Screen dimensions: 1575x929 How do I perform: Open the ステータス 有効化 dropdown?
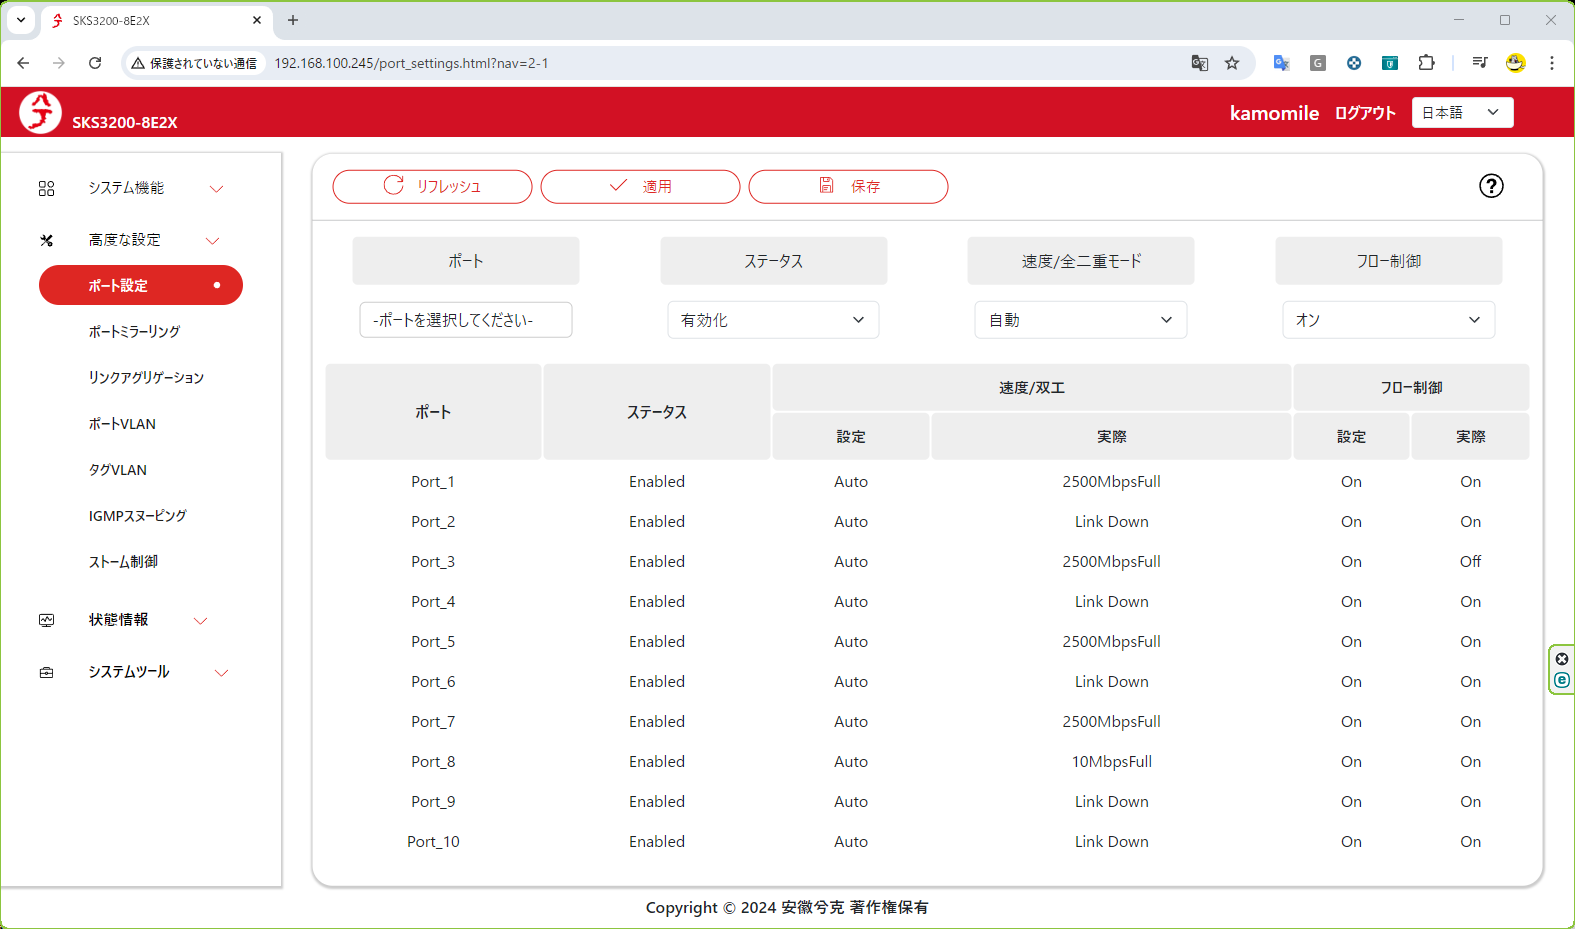point(773,320)
